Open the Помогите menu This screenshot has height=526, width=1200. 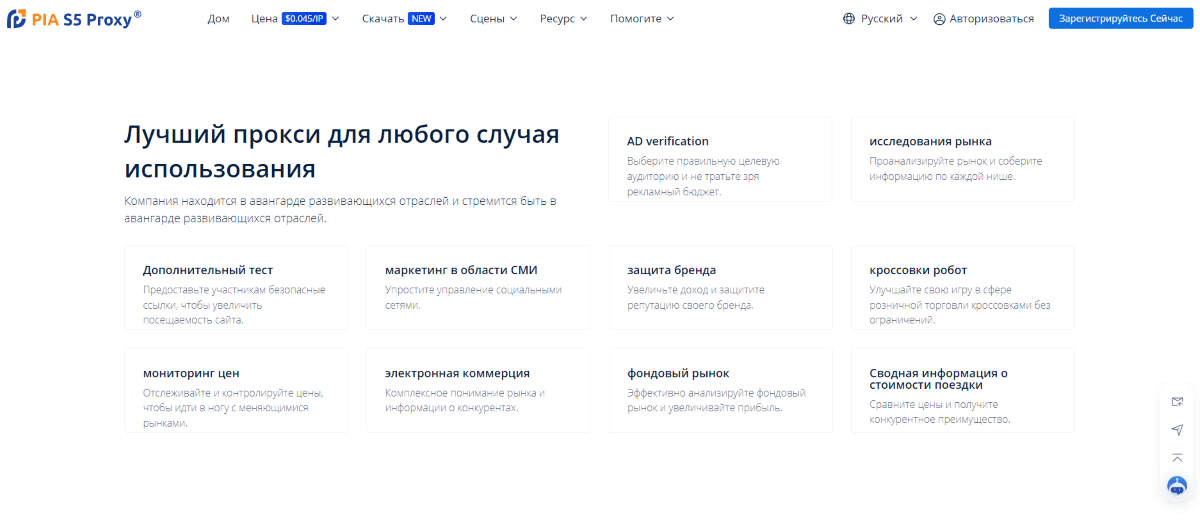tap(642, 18)
